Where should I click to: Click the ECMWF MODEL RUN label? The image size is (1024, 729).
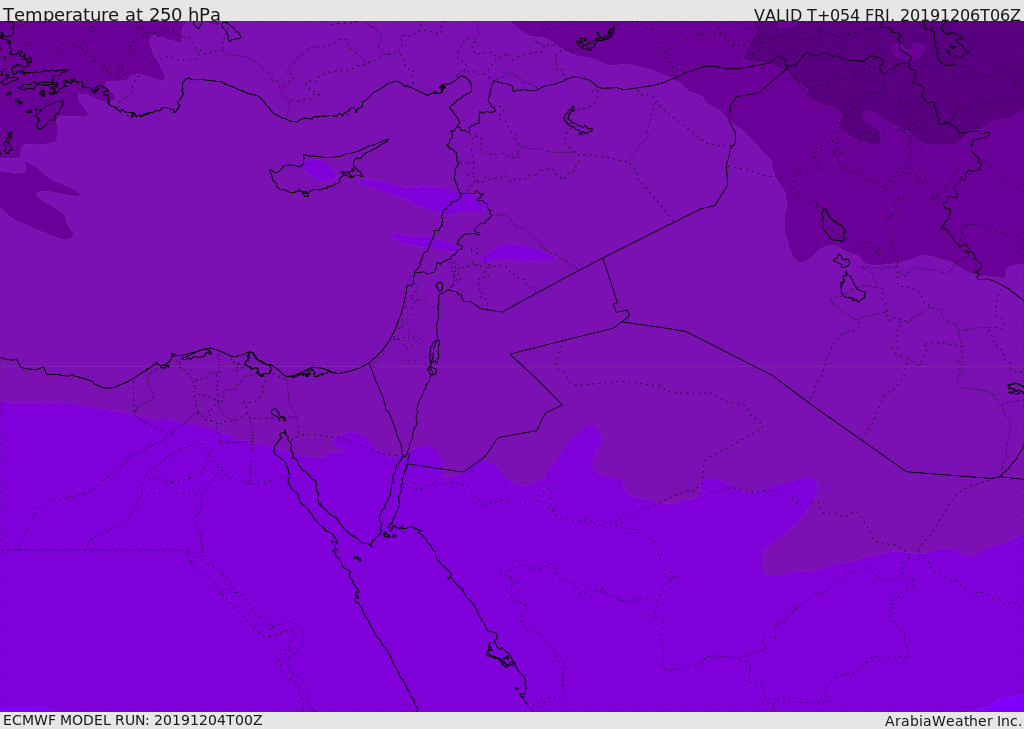coord(132,720)
